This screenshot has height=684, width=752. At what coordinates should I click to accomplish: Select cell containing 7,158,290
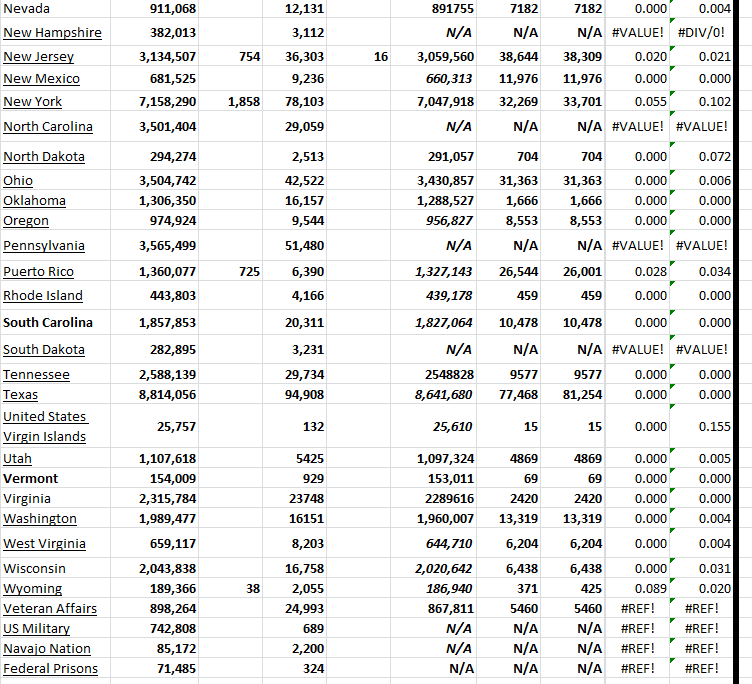tap(167, 102)
